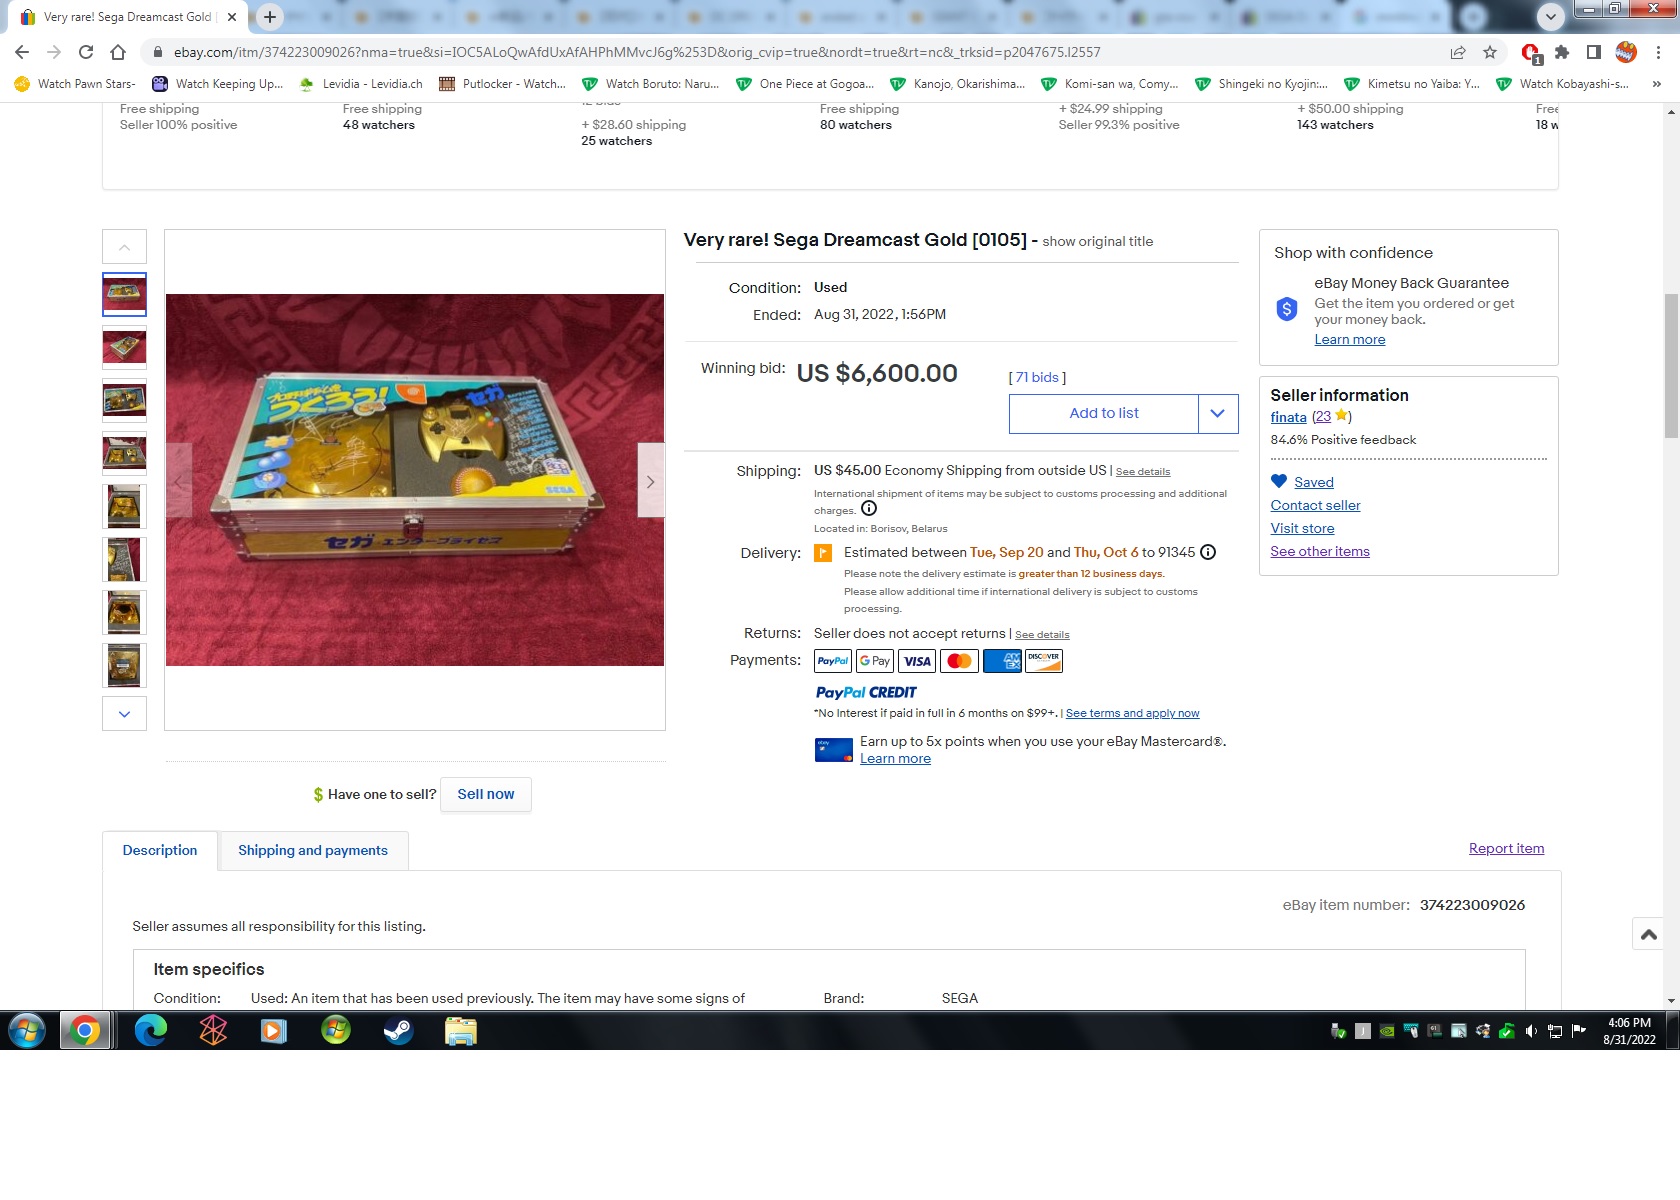This screenshot has height=1200, width=1680.
Task: Open a new browser tab
Action: pos(269,17)
